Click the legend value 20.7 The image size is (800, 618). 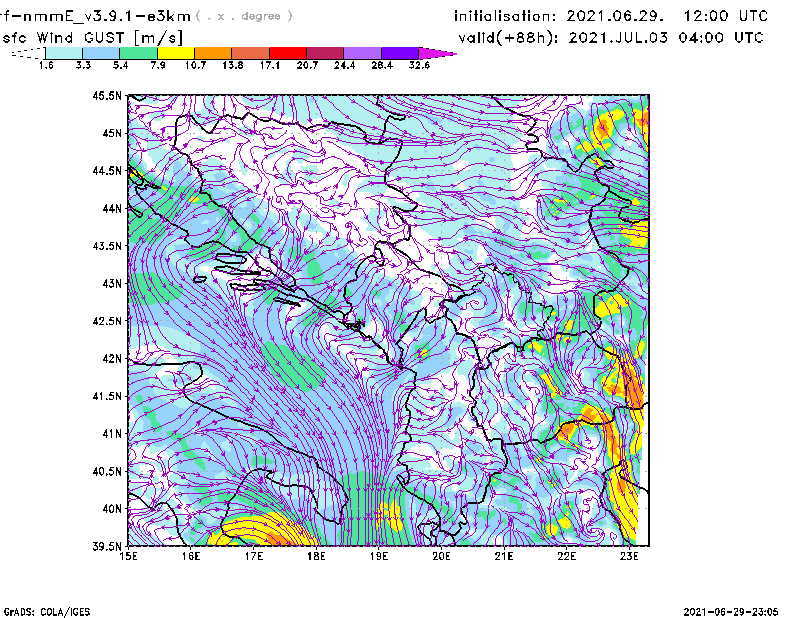point(307,65)
